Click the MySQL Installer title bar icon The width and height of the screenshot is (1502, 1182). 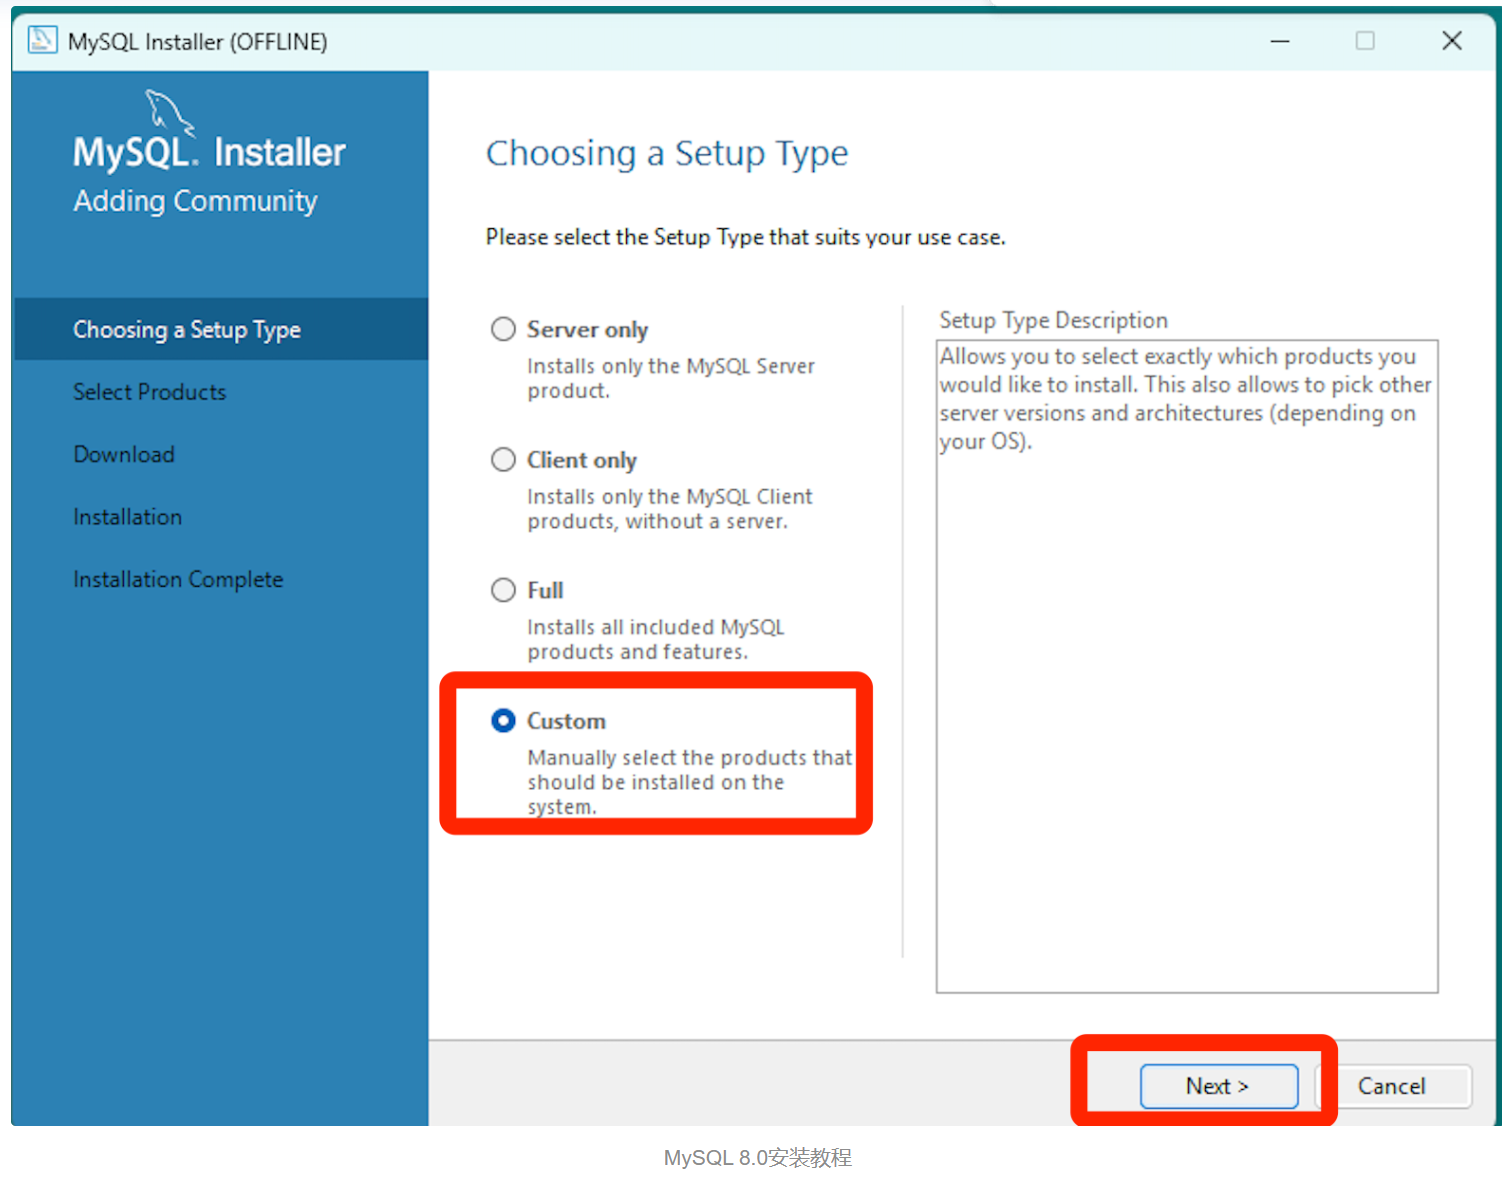42,40
